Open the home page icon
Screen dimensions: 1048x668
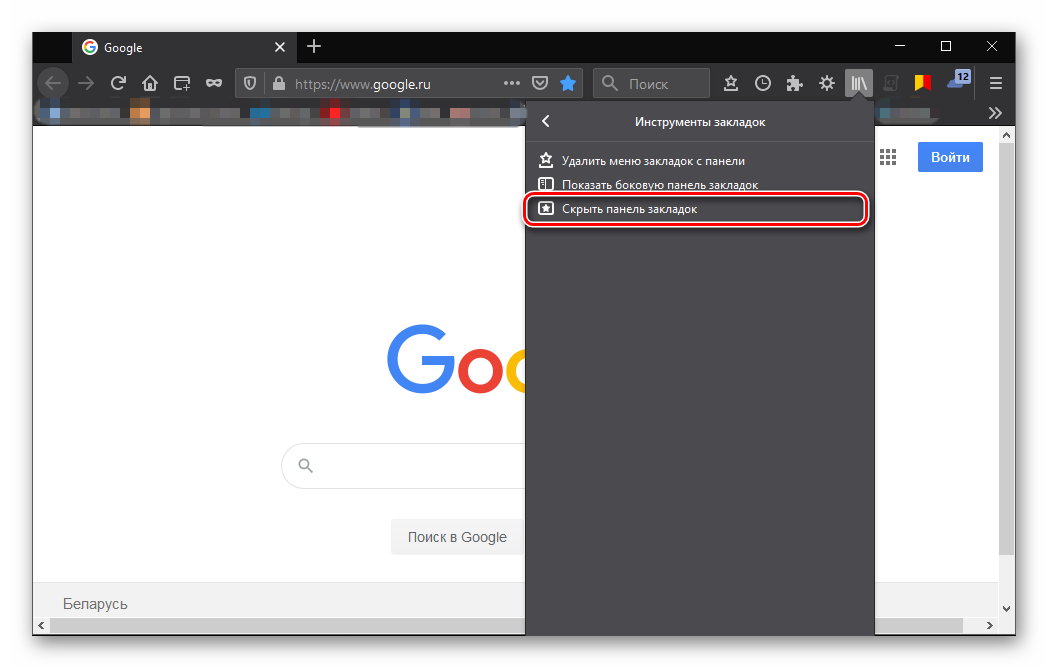150,84
